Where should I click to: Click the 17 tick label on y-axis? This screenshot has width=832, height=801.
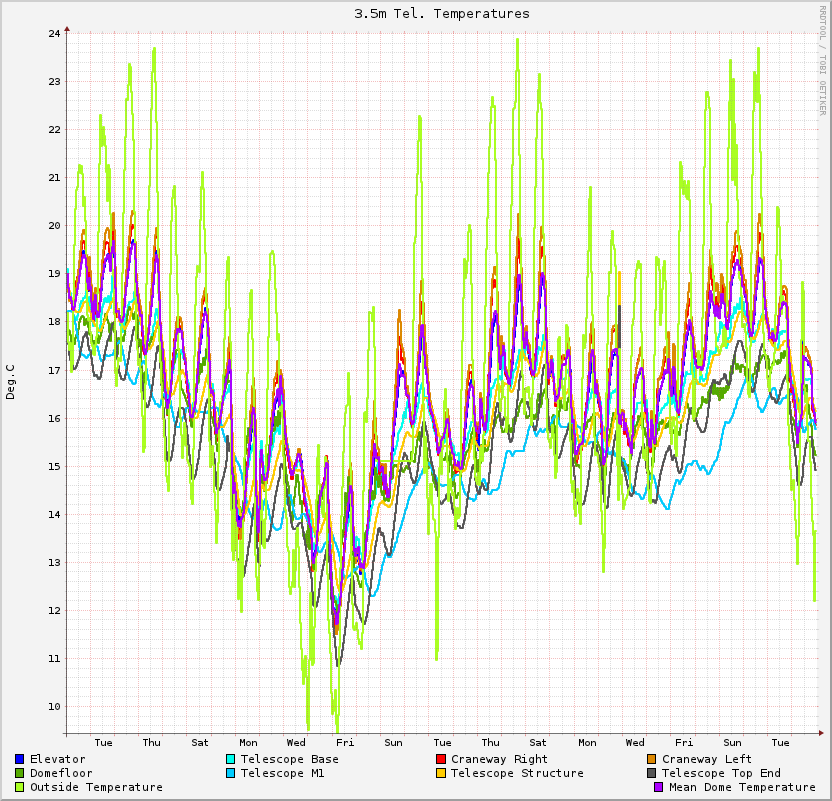point(53,370)
